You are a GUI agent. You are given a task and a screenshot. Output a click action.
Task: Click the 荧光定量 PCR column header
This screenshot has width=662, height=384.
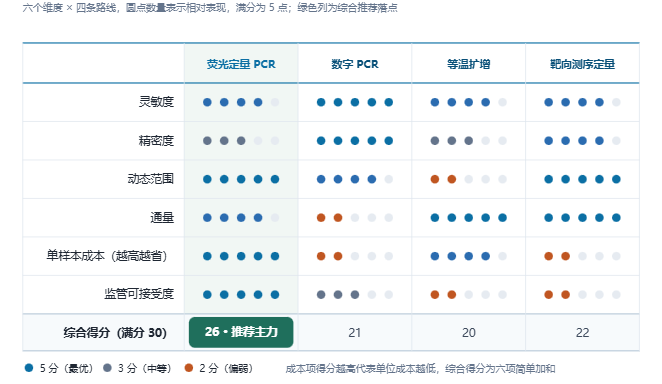[241, 64]
